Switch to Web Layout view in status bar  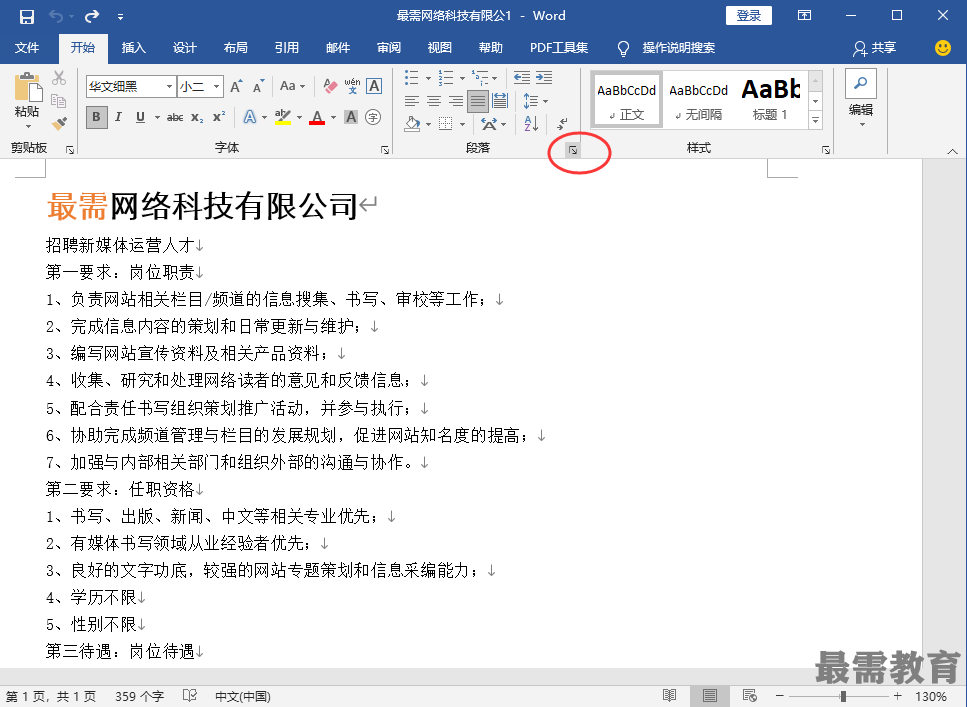(750, 696)
